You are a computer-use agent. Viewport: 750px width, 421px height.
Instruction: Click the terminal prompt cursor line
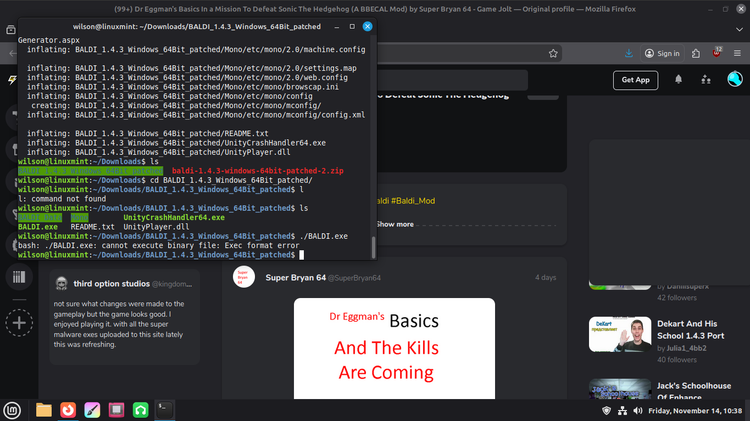pyautogui.click(x=161, y=255)
